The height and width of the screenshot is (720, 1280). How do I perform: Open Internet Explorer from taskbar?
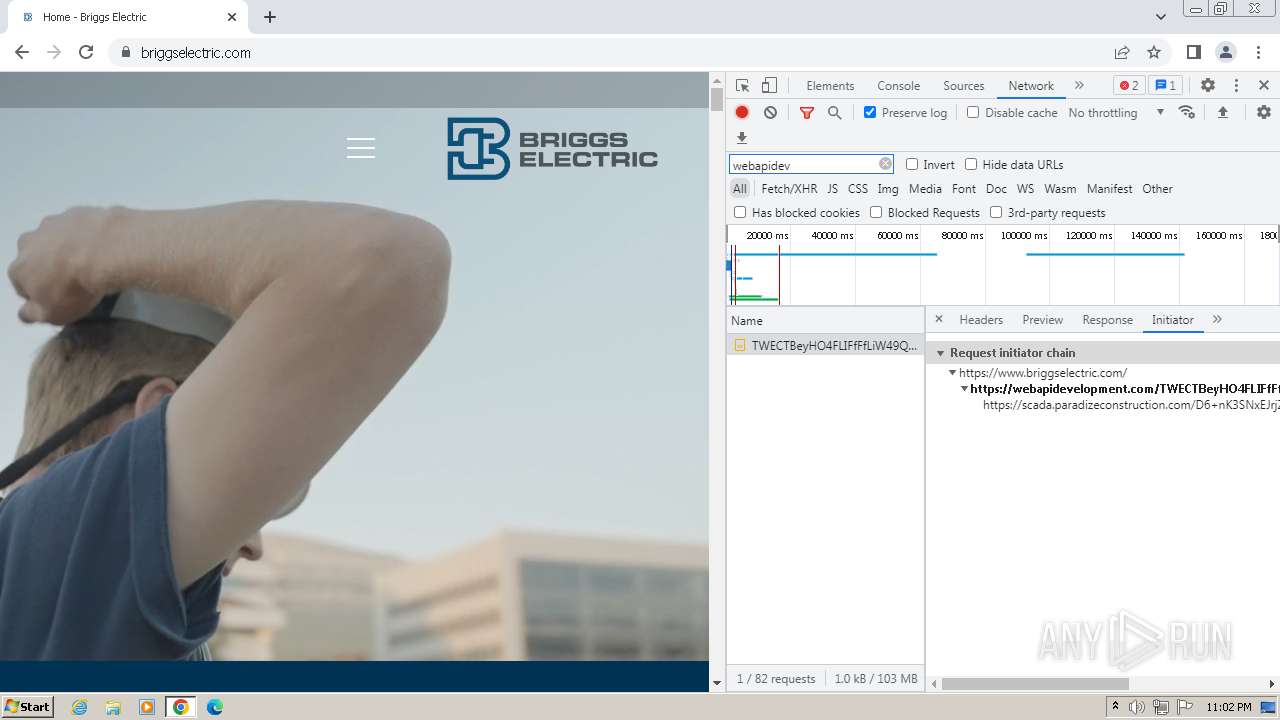[x=80, y=707]
